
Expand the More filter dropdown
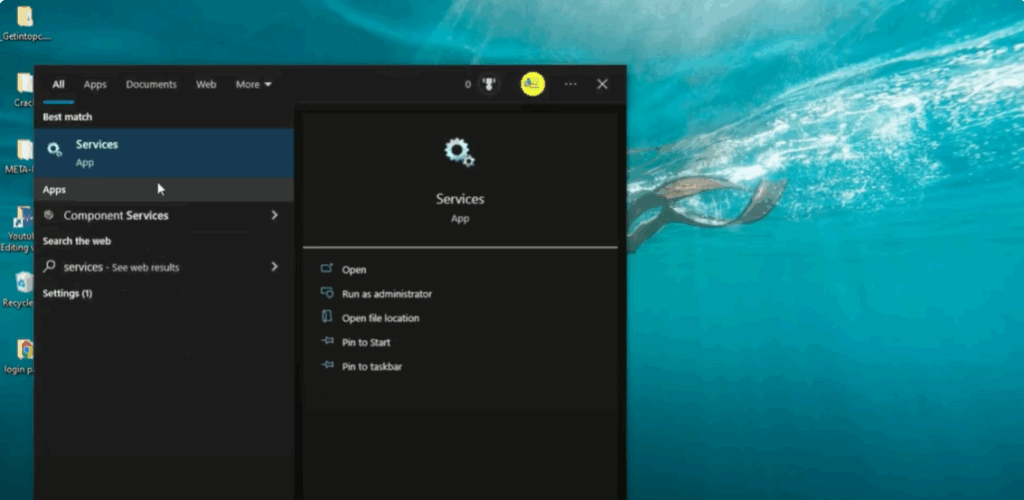click(x=253, y=85)
